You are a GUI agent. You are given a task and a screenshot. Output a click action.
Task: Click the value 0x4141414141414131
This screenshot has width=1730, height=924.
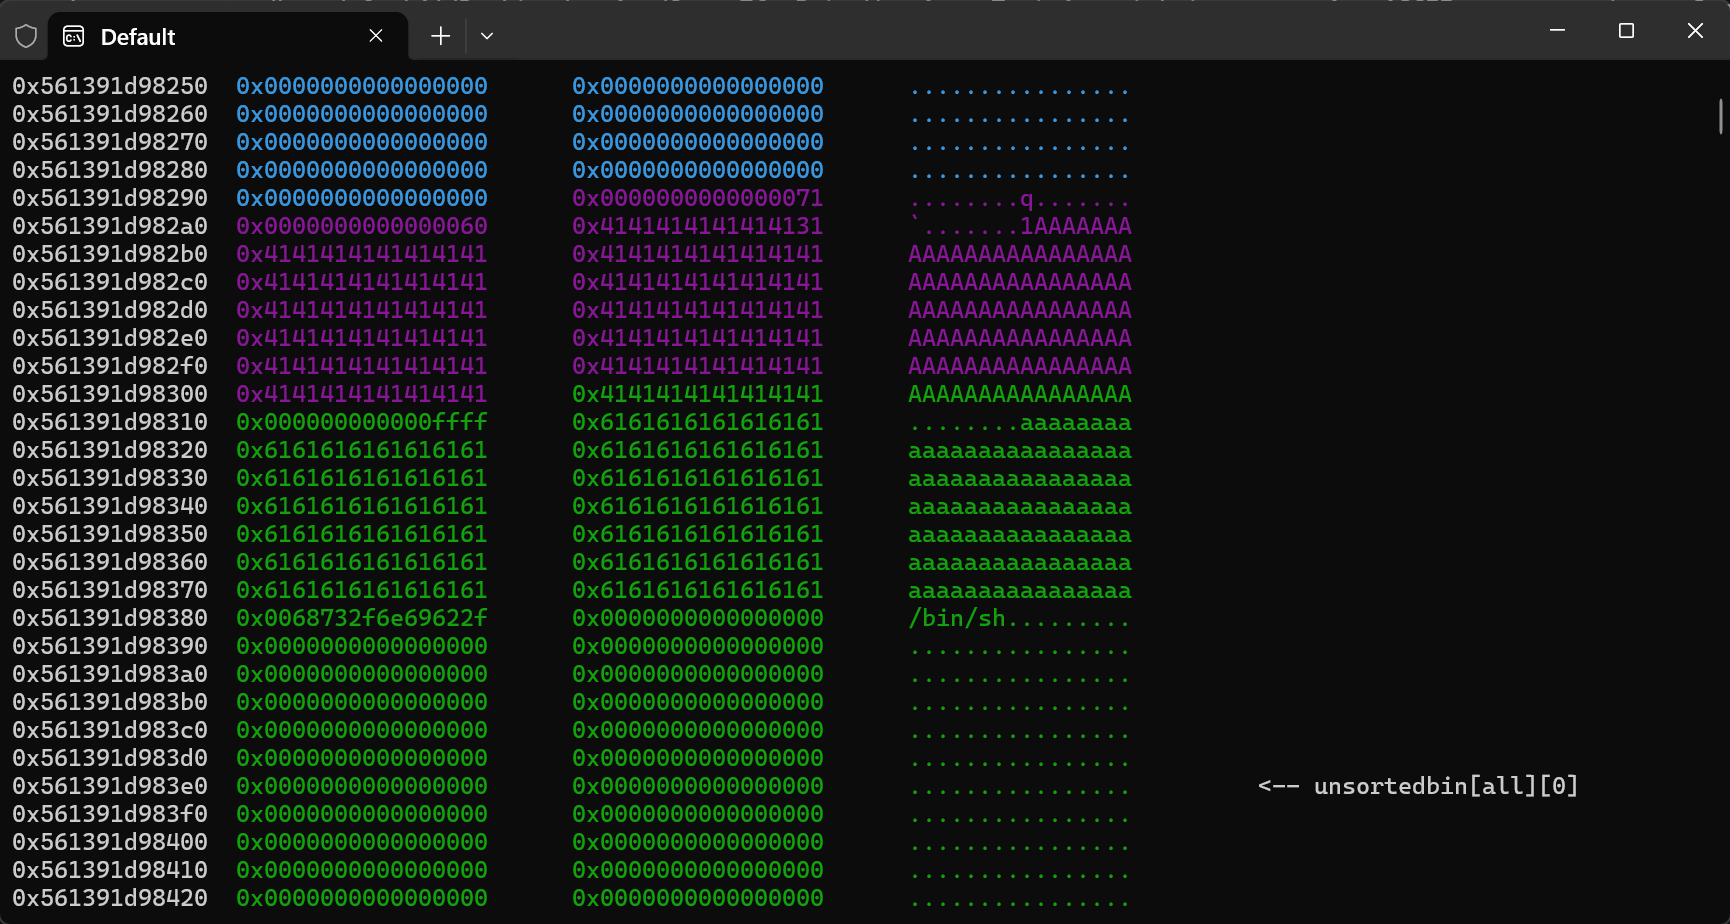pyautogui.click(x=698, y=226)
